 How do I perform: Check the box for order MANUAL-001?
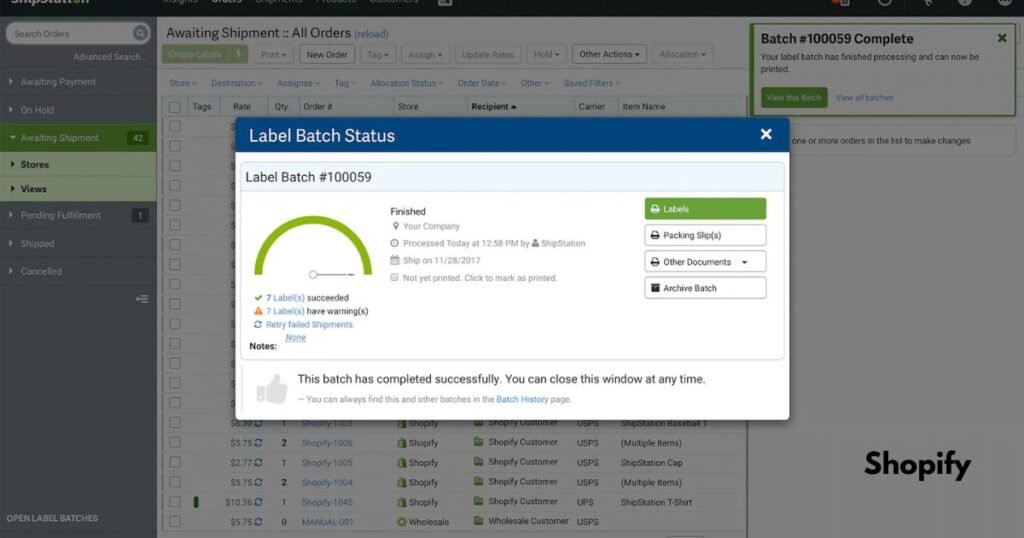pos(174,522)
